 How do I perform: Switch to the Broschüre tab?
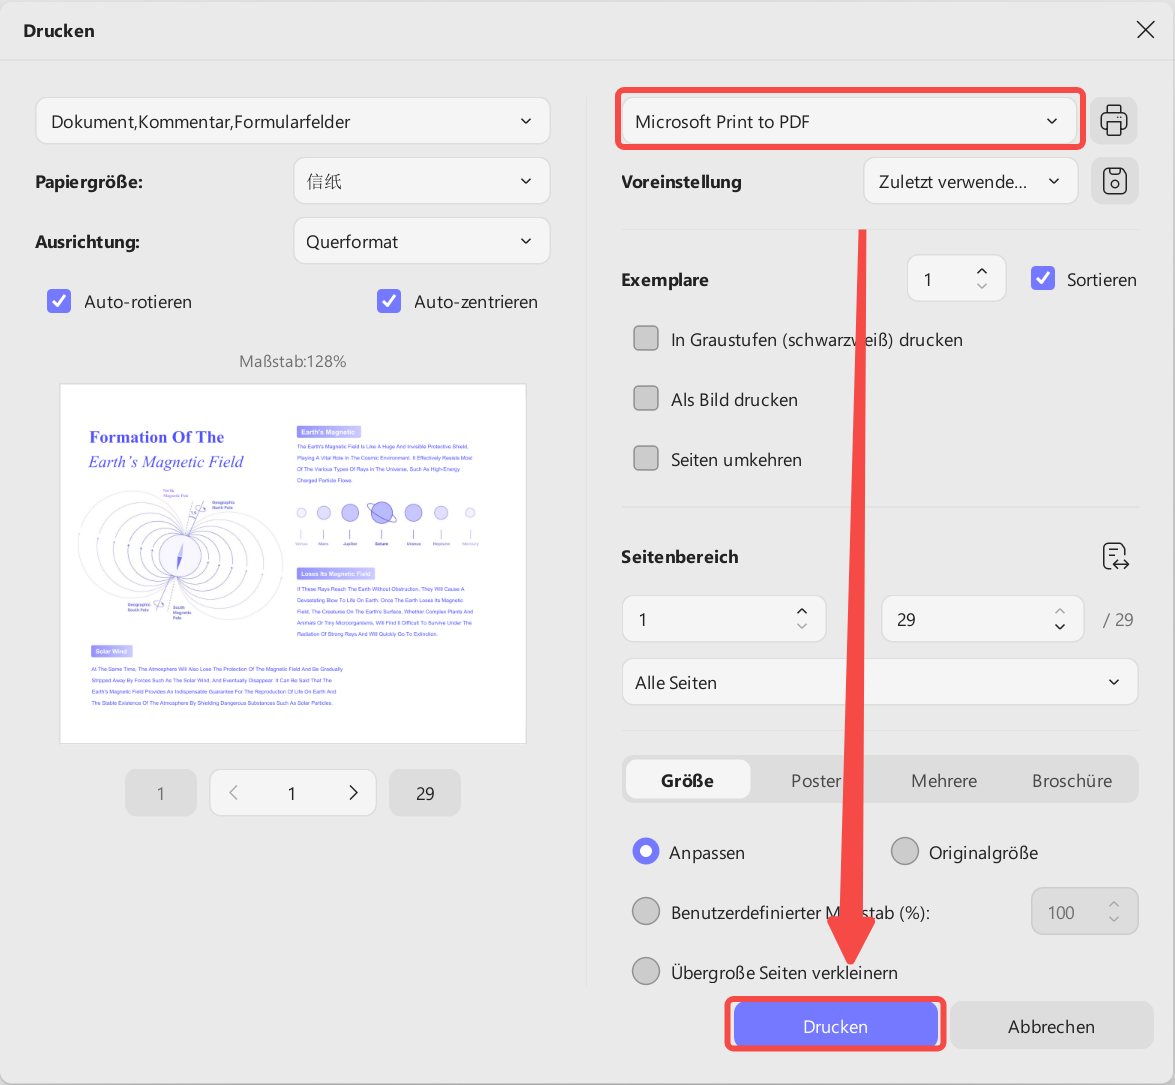coord(1072,780)
